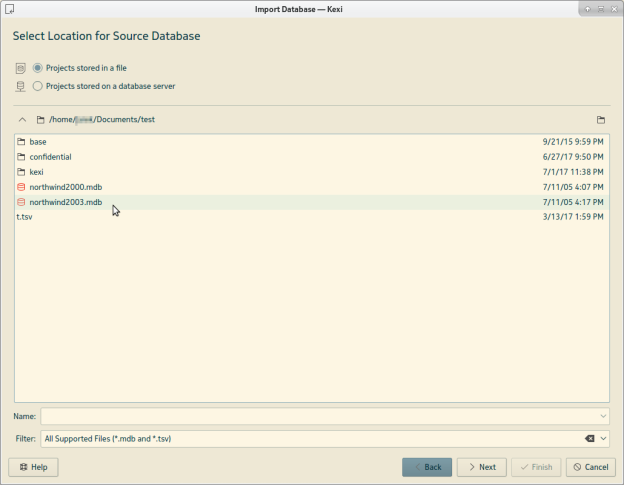
Task: Click the /home/Documents/test path text
Action: point(102,119)
